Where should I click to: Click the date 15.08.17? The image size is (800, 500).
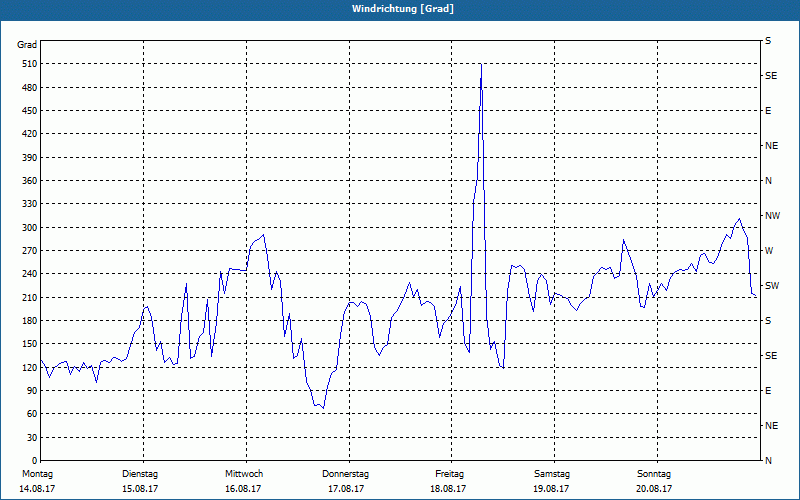(140, 489)
